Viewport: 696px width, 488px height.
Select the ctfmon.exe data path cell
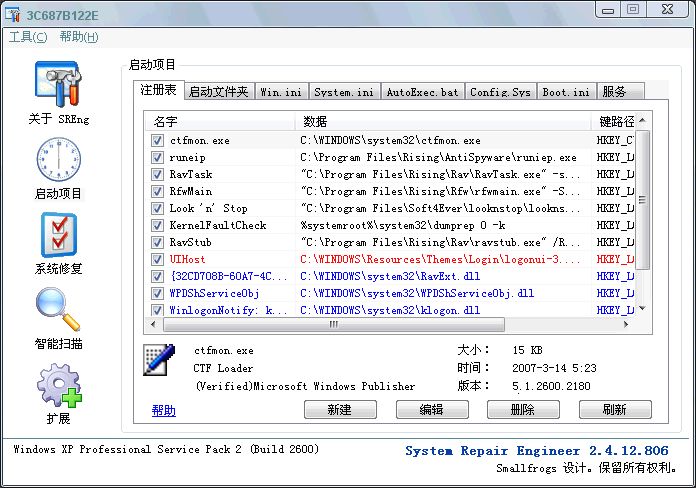click(390, 141)
